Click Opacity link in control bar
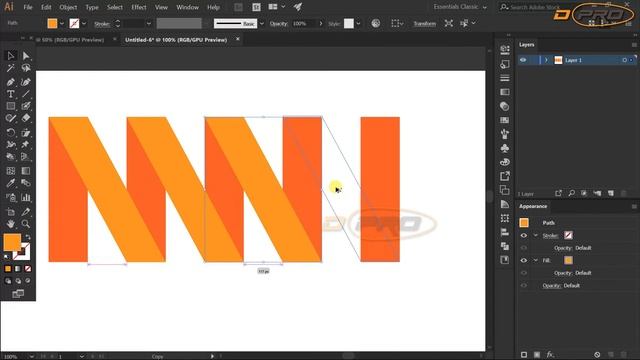This screenshot has height=360, width=640. (x=278, y=24)
